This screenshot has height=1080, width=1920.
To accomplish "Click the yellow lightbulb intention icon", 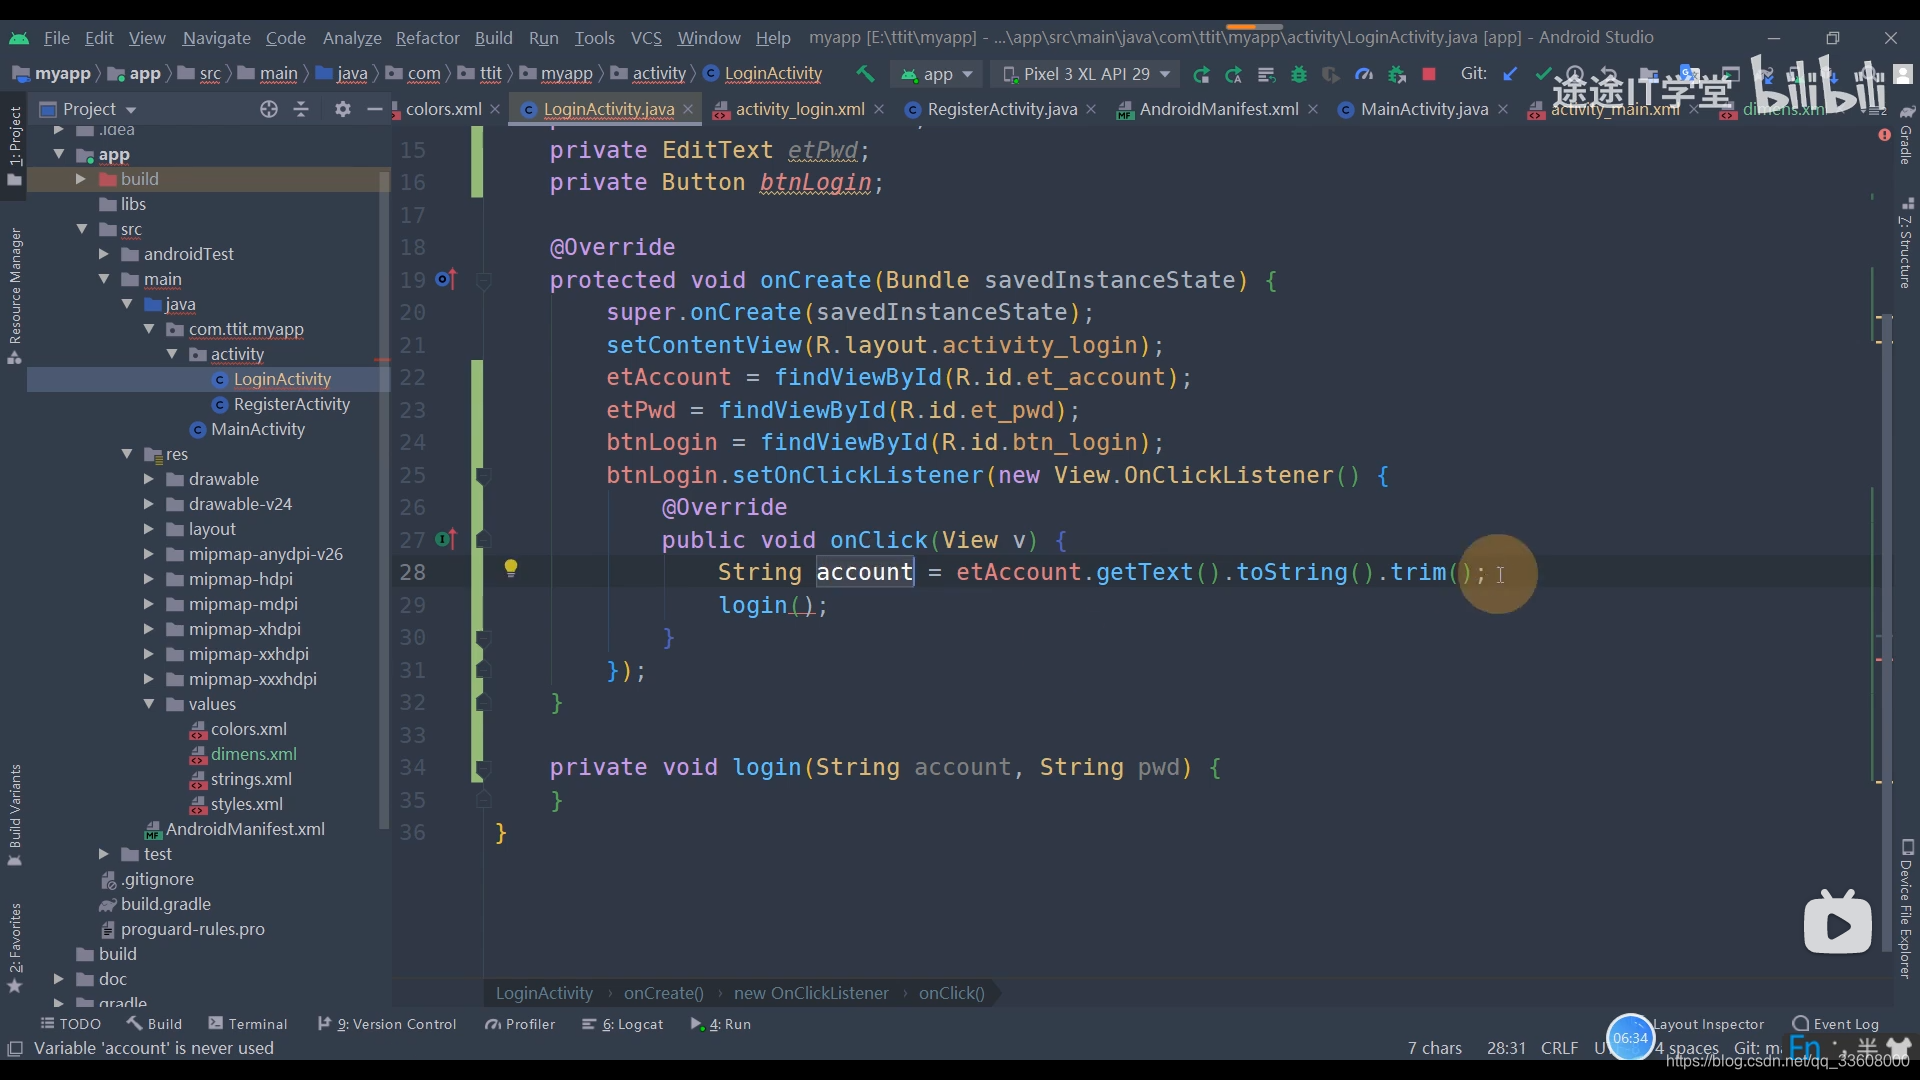I will pos(511,569).
